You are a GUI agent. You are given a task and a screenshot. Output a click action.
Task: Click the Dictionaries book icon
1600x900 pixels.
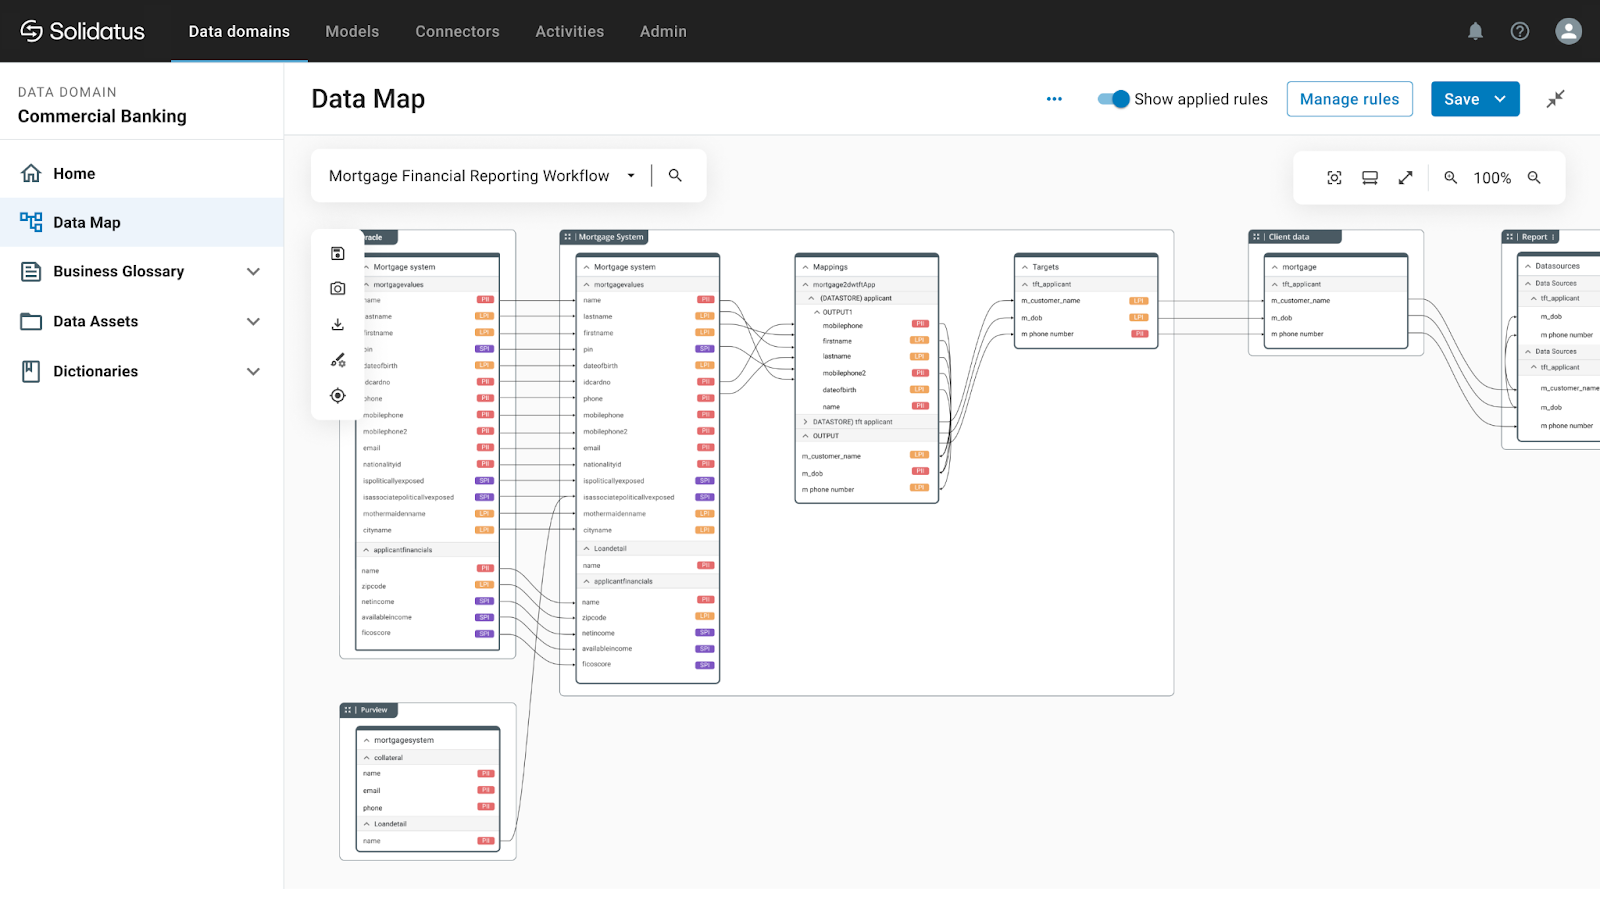32,371
